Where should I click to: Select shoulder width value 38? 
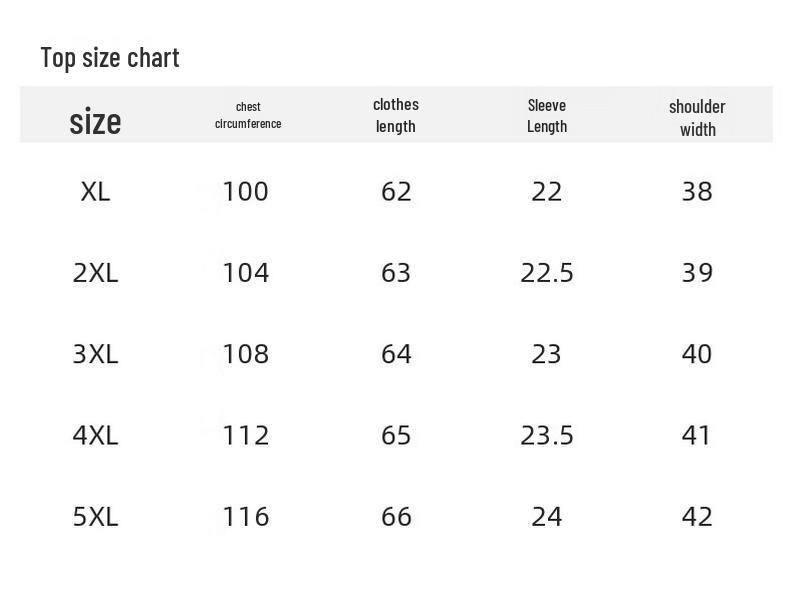click(697, 191)
